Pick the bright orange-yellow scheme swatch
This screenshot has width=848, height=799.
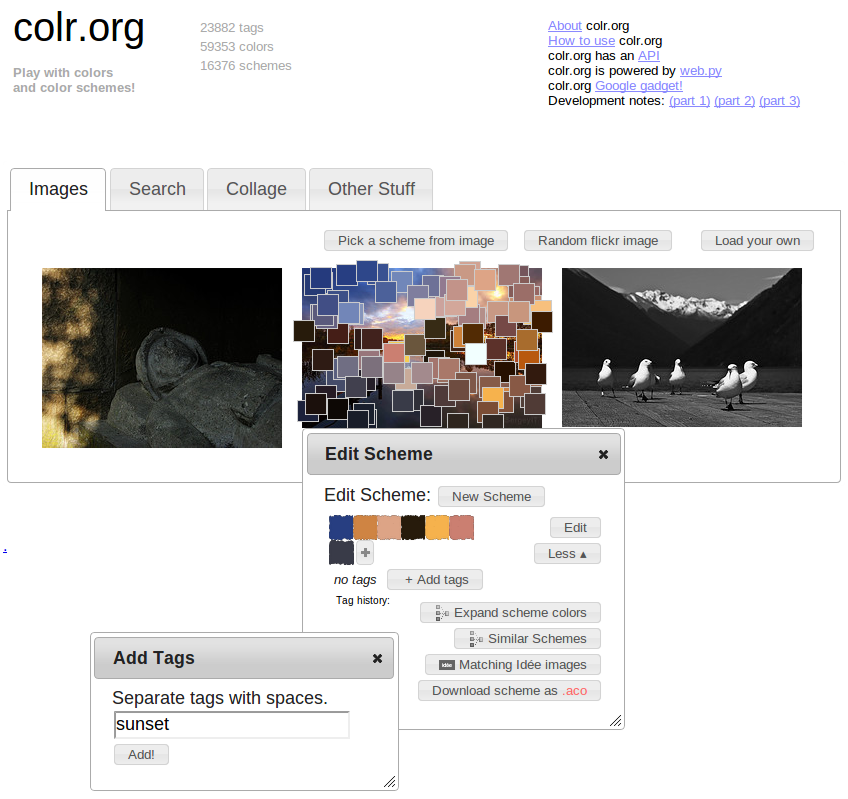point(437,527)
